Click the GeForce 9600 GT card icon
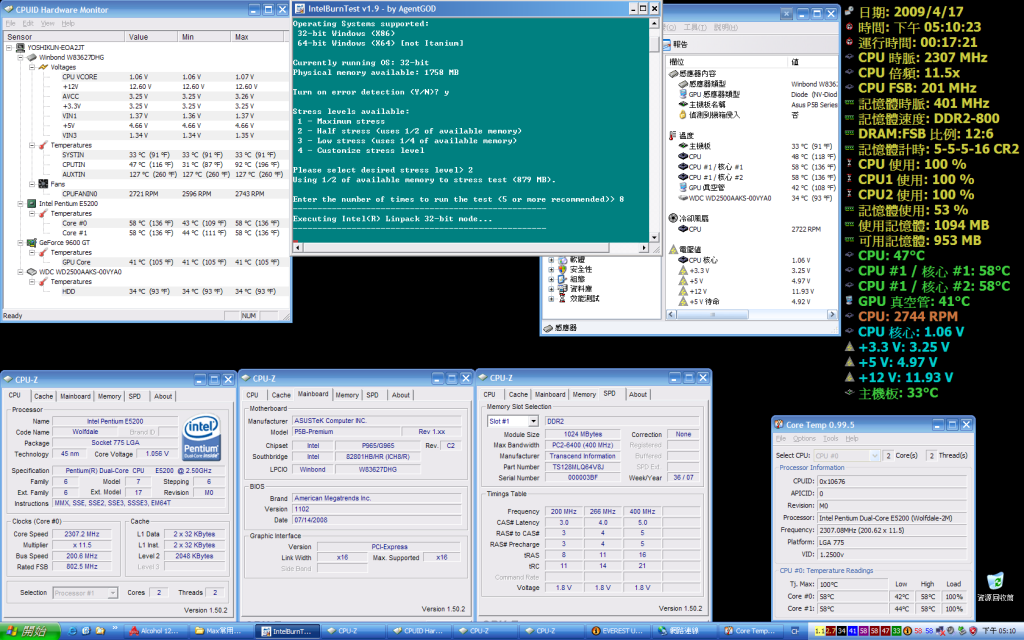Image resolution: width=1024 pixels, height=640 pixels. point(31,242)
